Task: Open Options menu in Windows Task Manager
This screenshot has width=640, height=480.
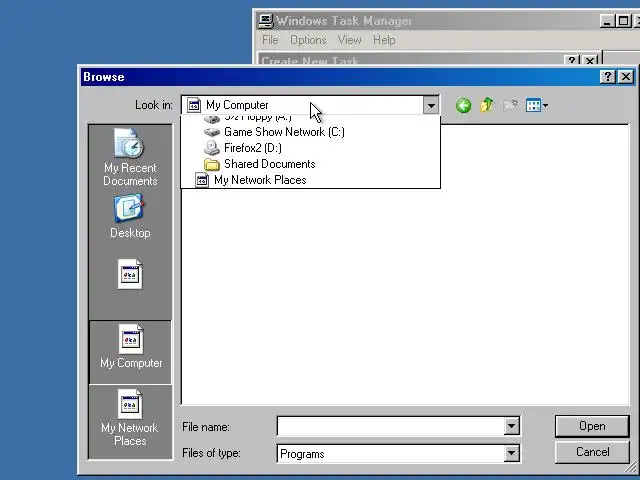Action: (308, 40)
